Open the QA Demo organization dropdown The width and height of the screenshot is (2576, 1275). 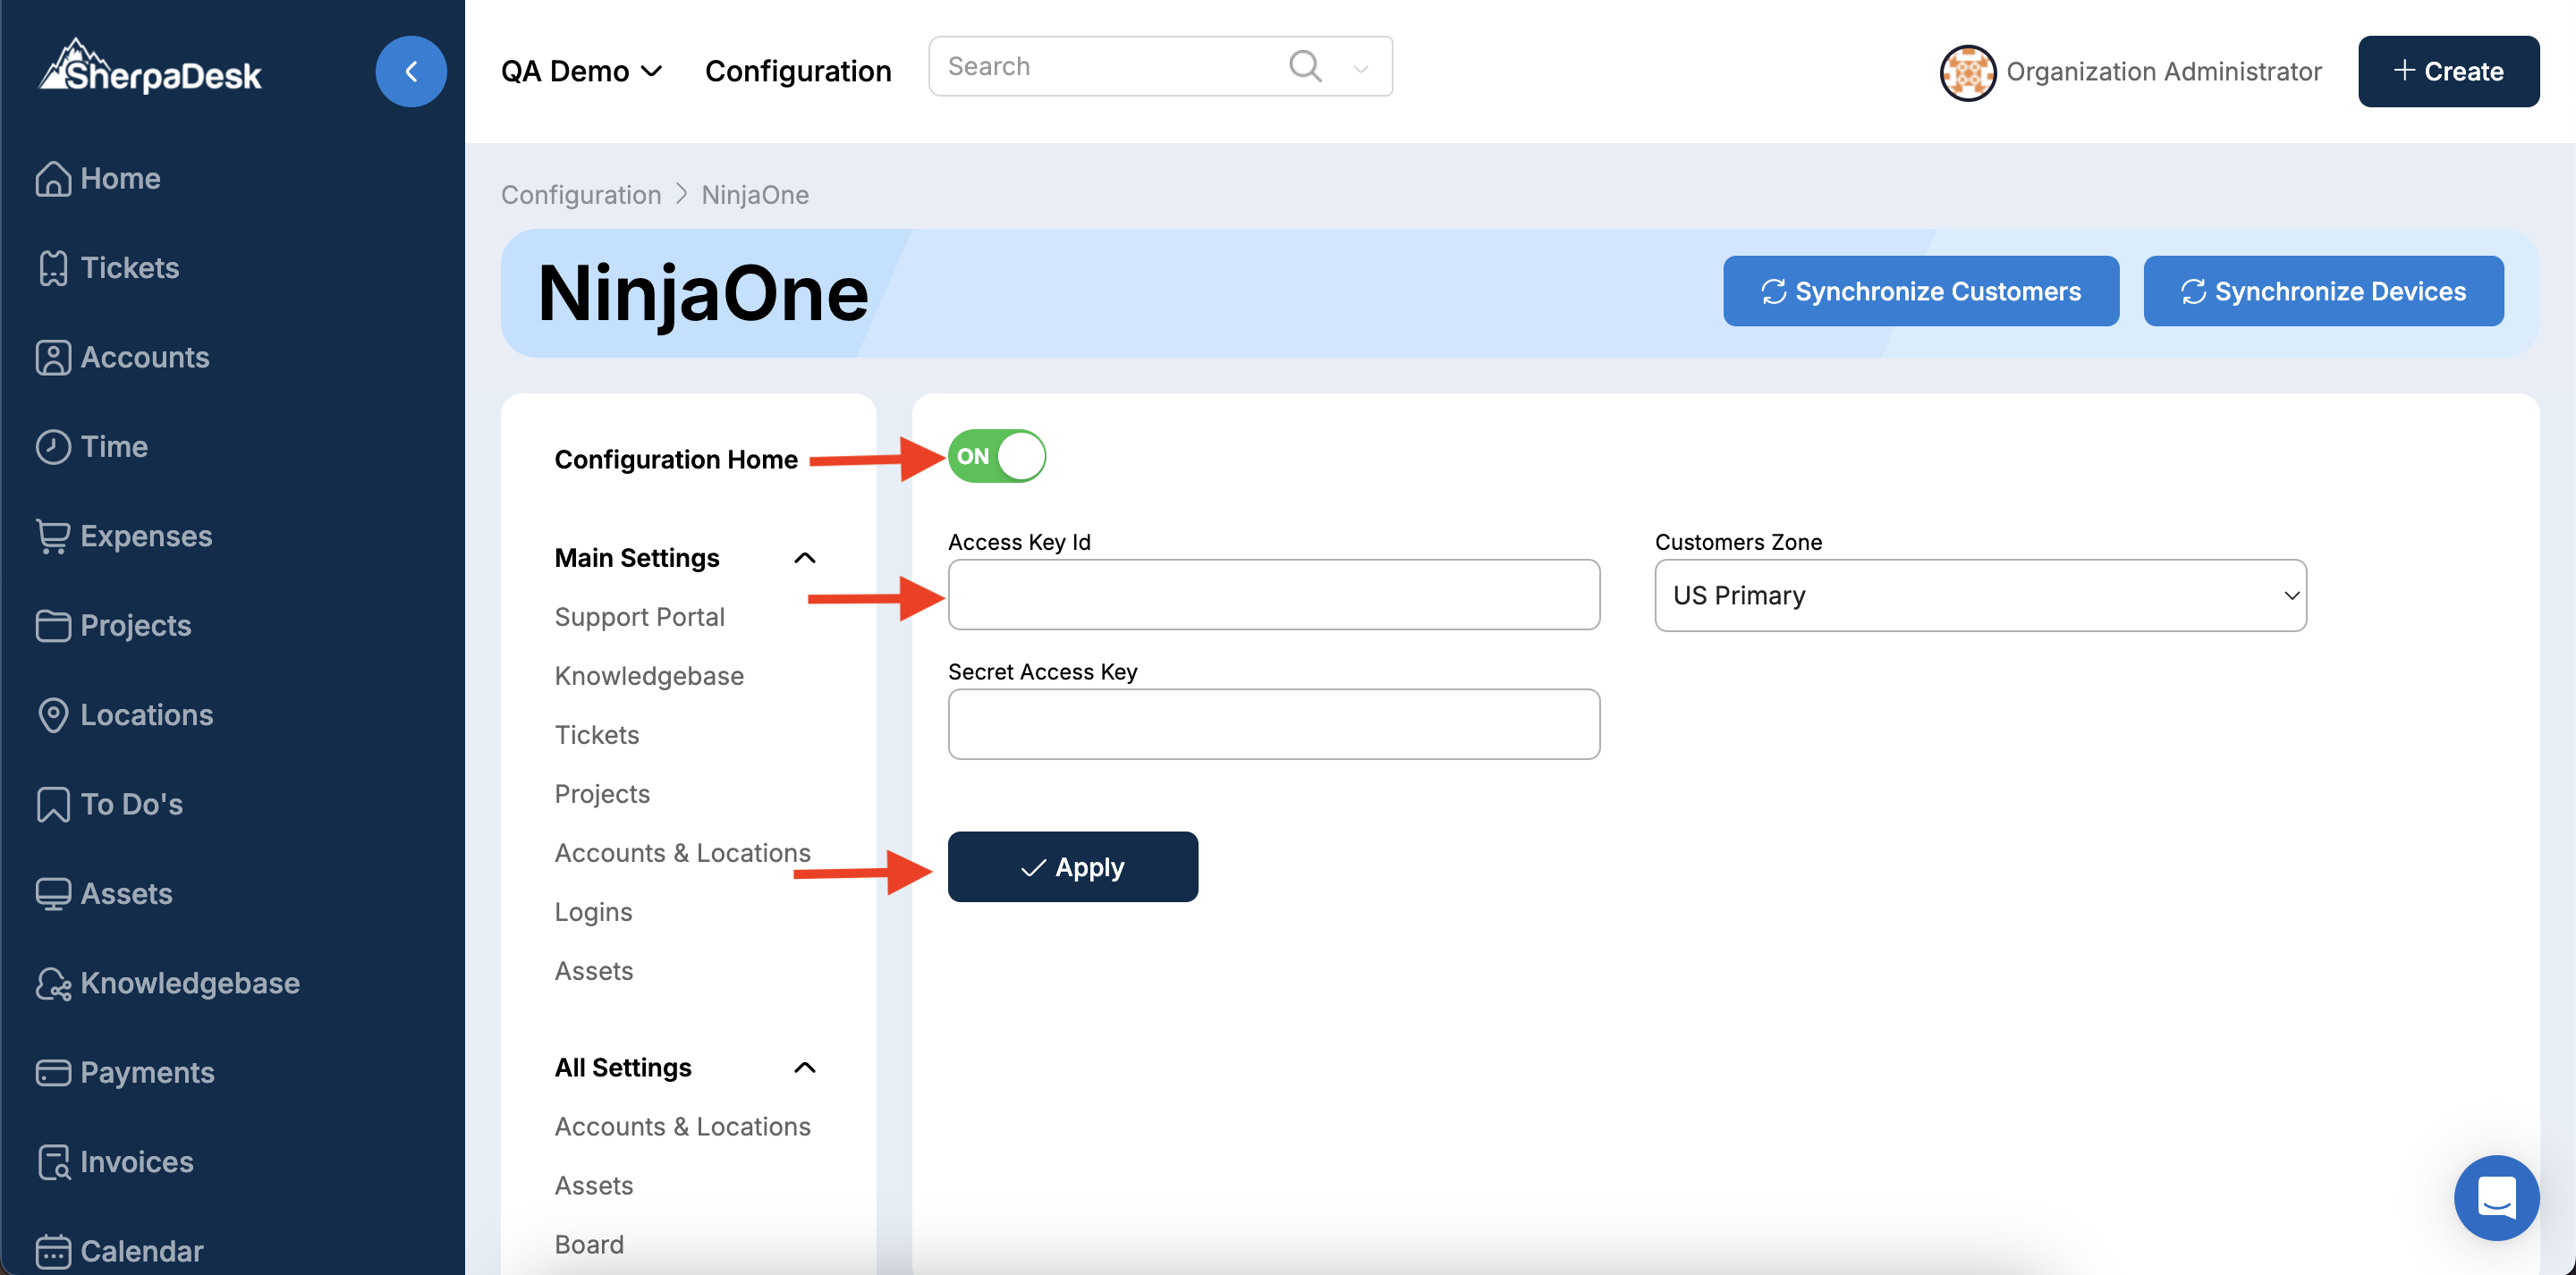(582, 71)
